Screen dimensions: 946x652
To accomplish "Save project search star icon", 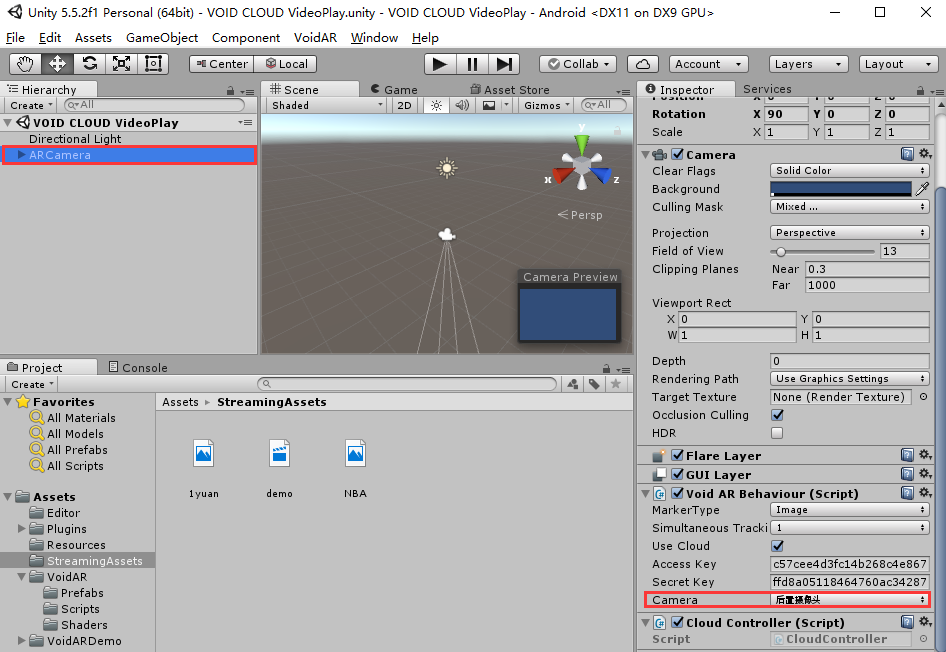I will coord(616,384).
